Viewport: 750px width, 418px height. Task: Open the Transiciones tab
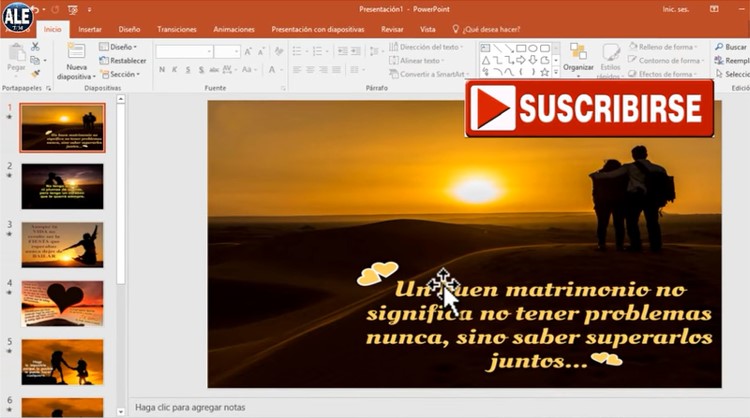click(176, 29)
